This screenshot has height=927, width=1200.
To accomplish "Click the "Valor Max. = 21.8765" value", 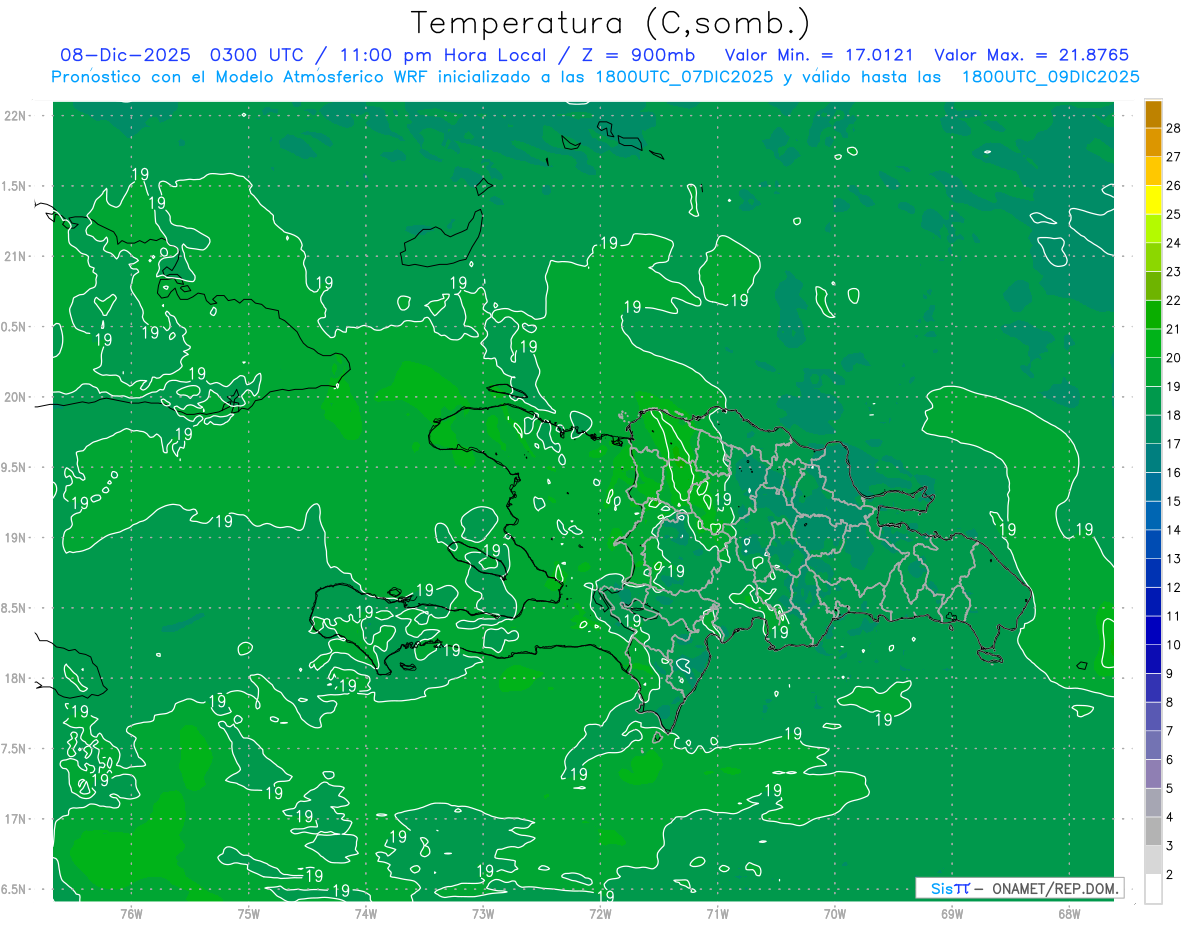I will [1031, 55].
